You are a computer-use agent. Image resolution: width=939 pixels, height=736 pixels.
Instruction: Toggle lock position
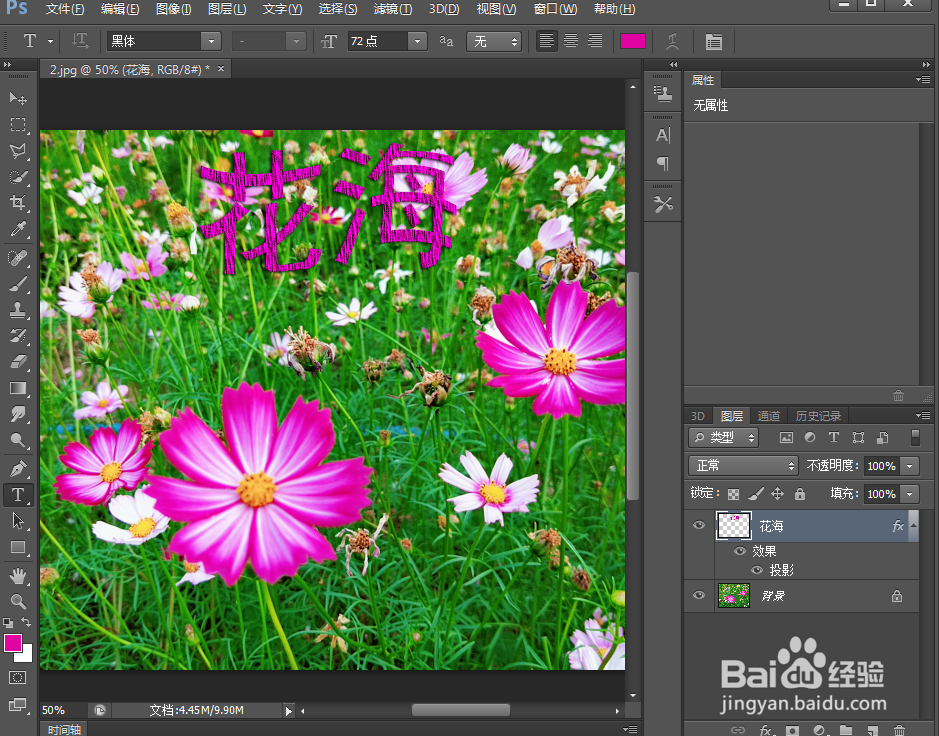point(777,493)
